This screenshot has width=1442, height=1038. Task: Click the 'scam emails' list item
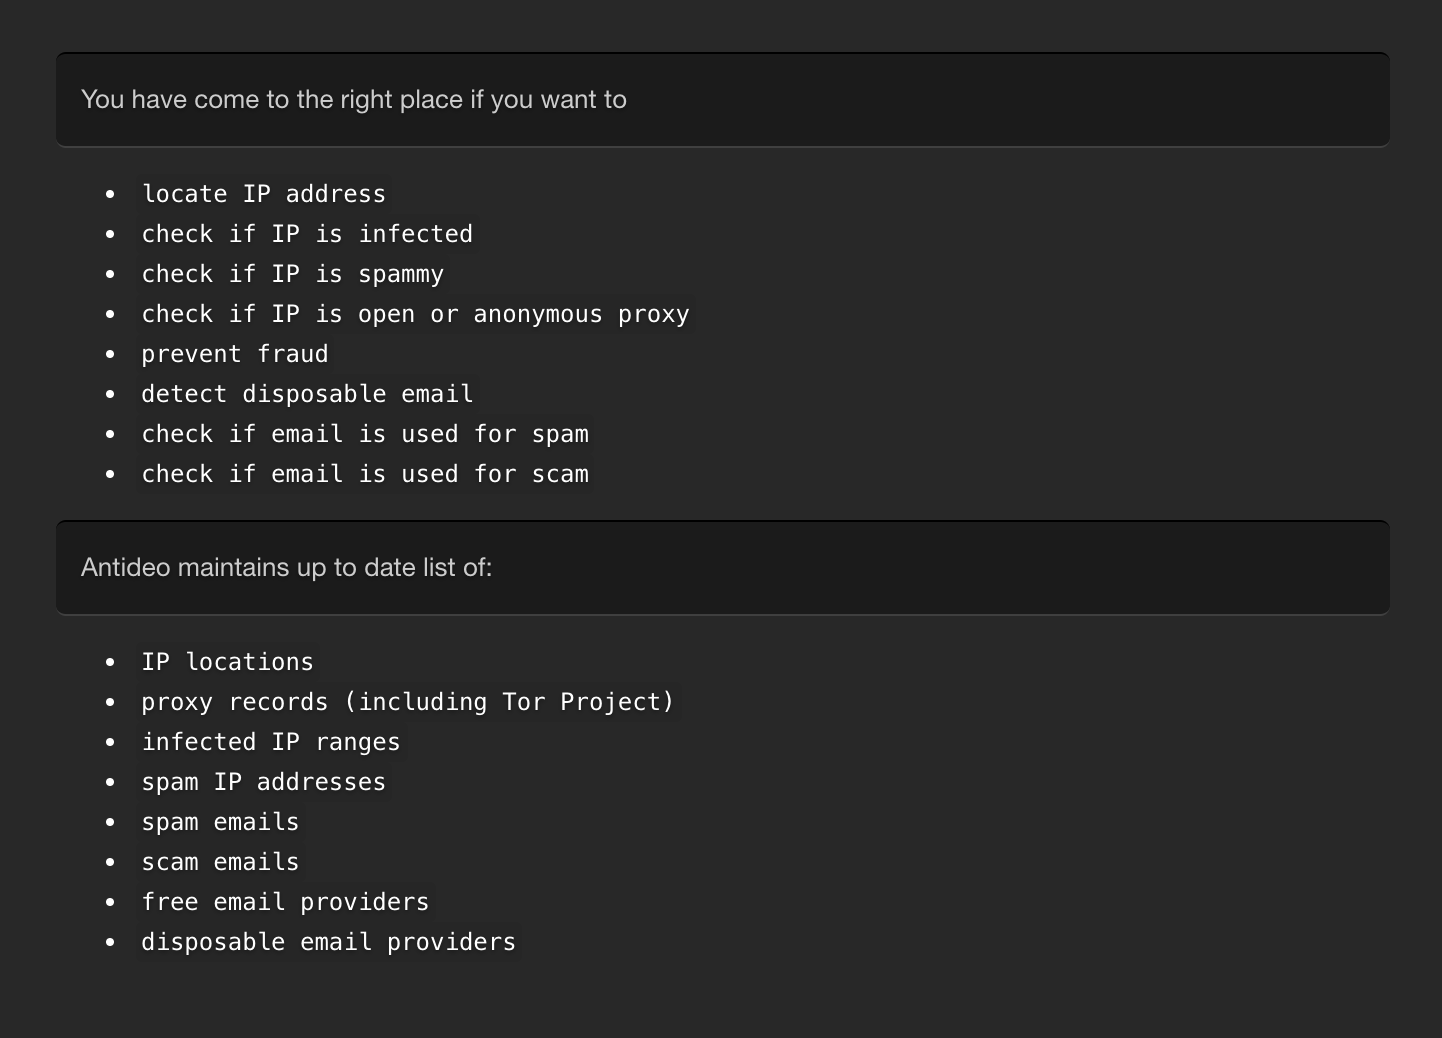220,862
